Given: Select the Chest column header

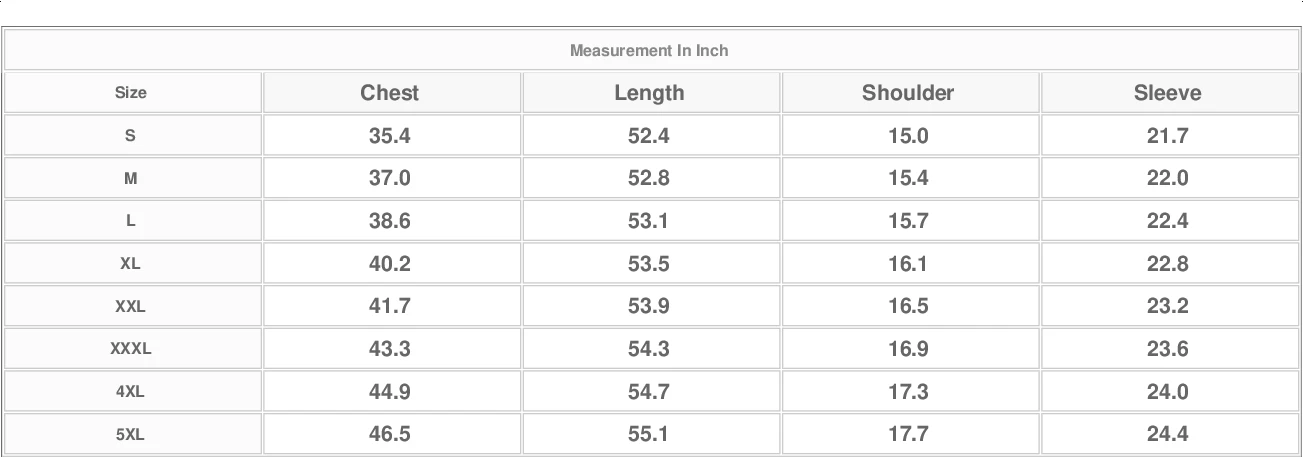Looking at the screenshot, I should coord(390,93).
